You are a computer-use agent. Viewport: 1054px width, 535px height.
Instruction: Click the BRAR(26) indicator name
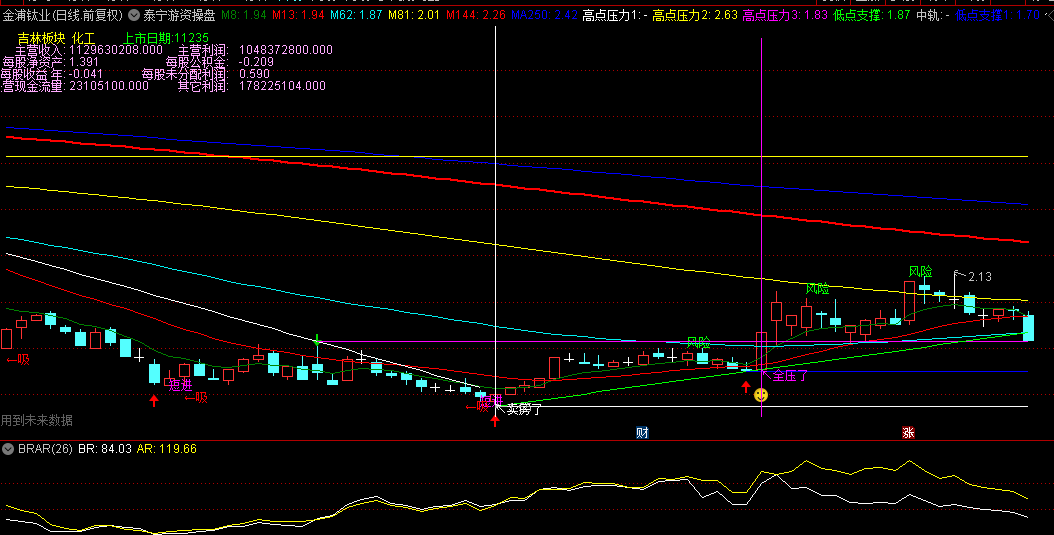pyautogui.click(x=45, y=448)
